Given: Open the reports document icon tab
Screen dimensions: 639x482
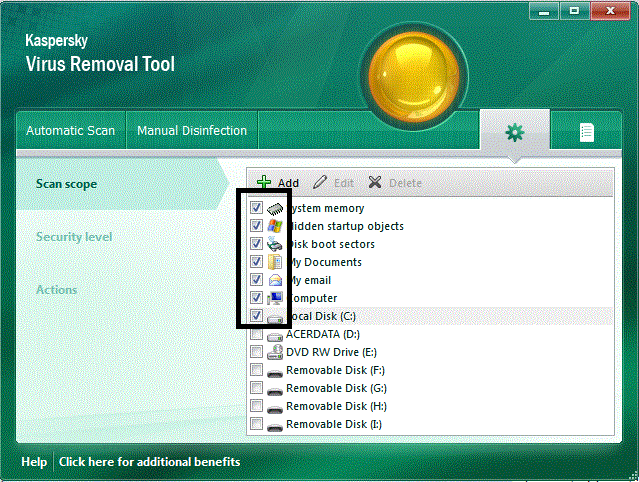Looking at the screenshot, I should click(587, 132).
